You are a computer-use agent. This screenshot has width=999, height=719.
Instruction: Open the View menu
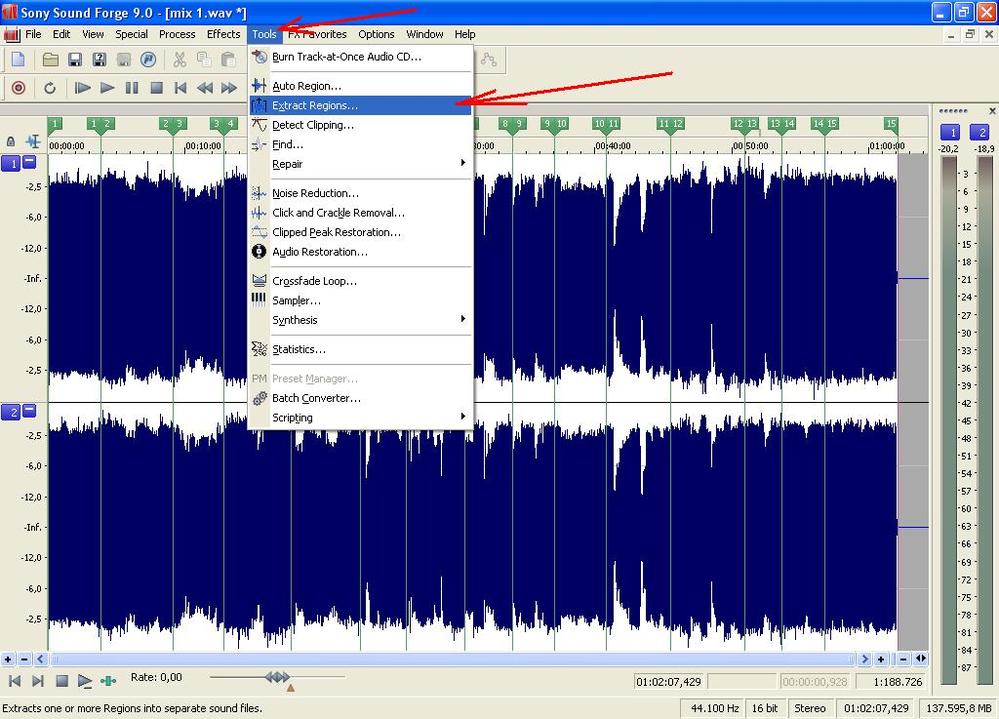(x=93, y=34)
